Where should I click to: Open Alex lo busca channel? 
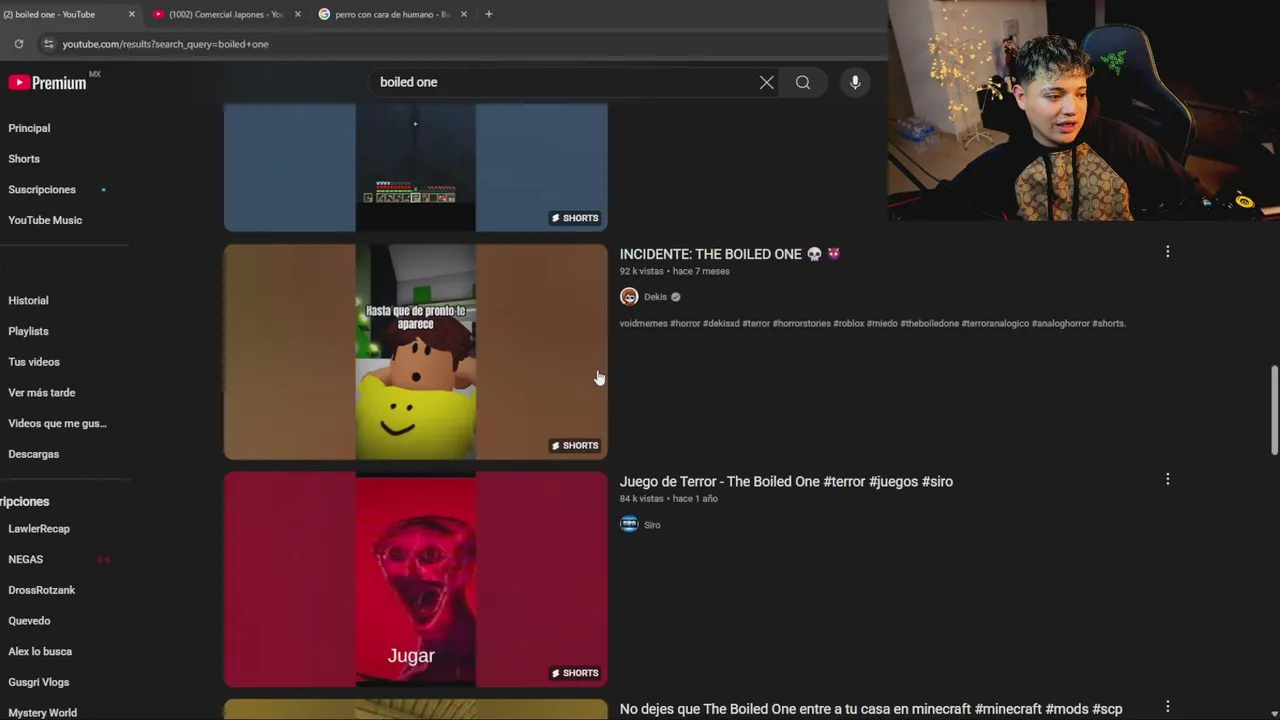coord(40,652)
